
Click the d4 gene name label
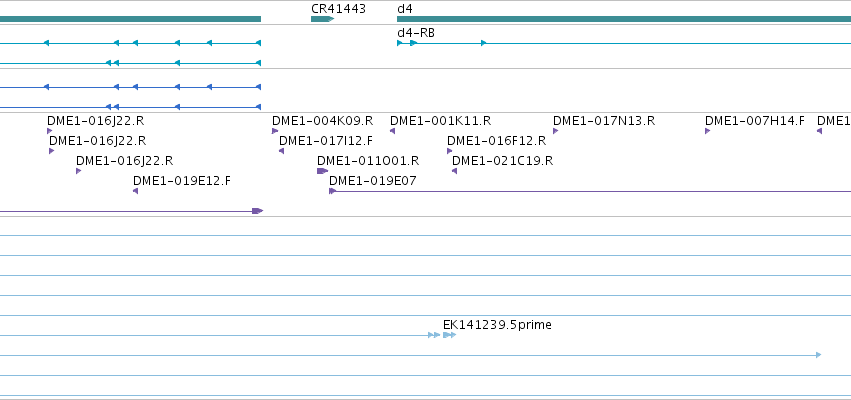(x=405, y=9)
